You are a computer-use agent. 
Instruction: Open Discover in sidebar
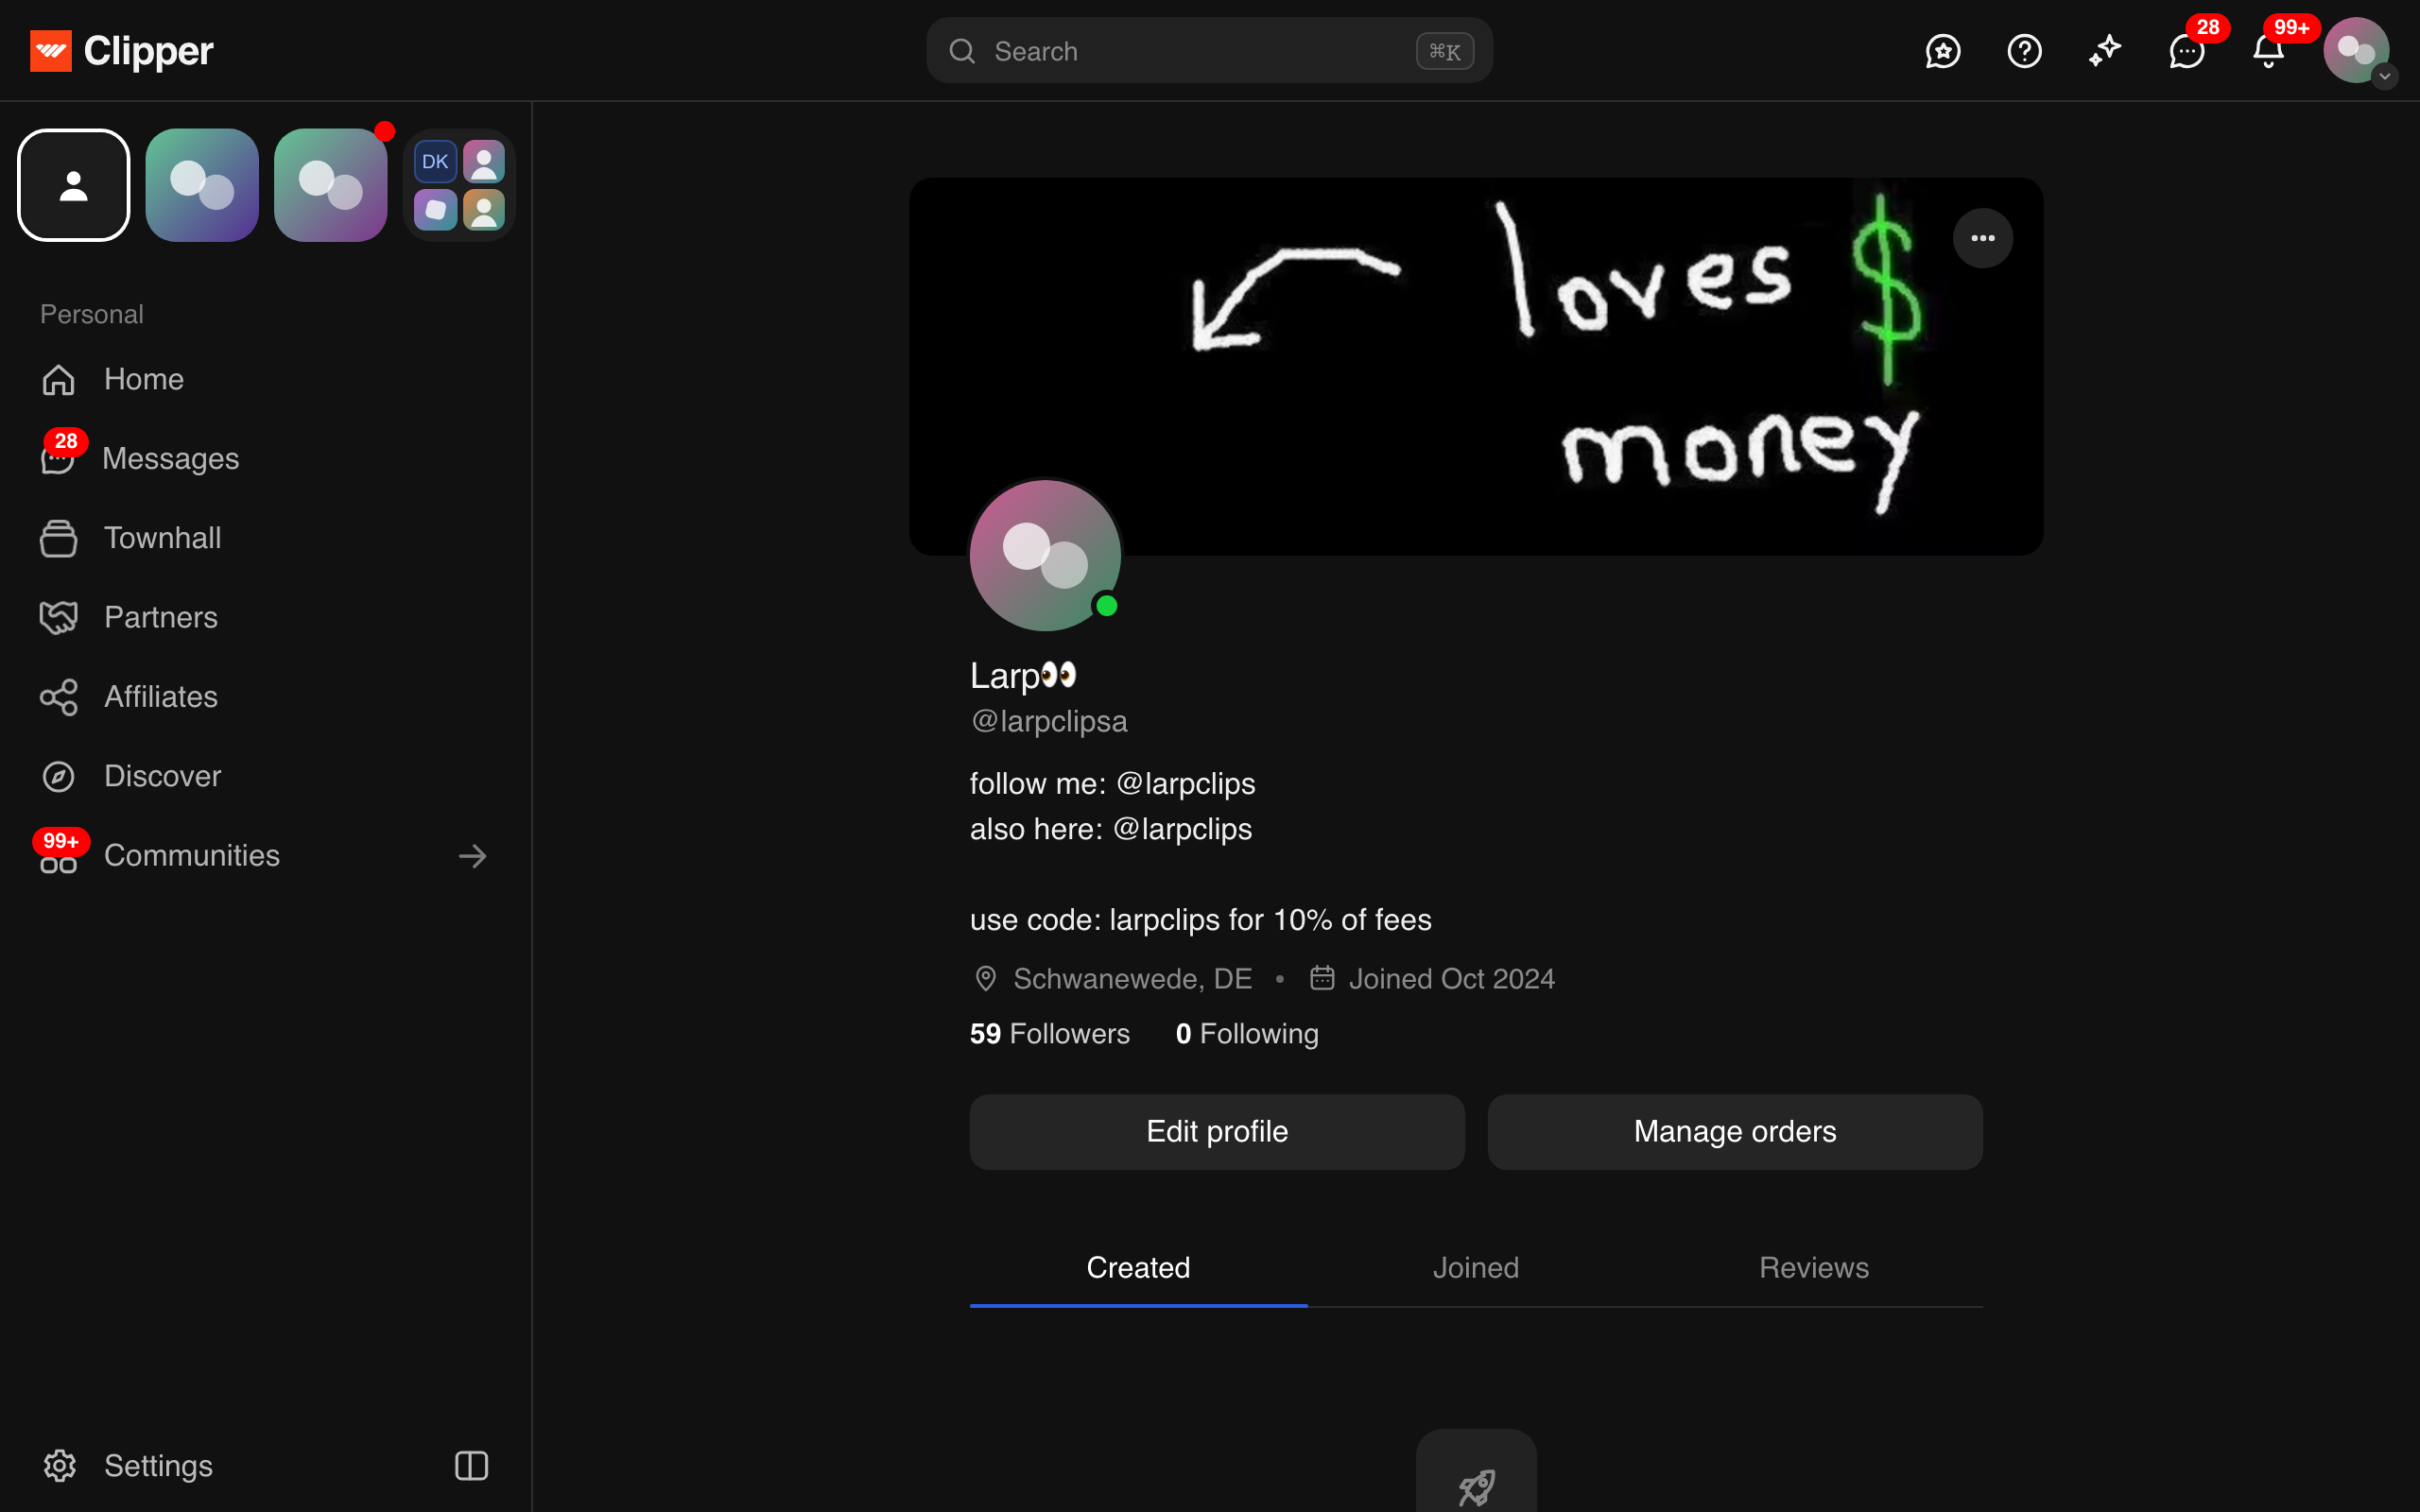click(265, 776)
